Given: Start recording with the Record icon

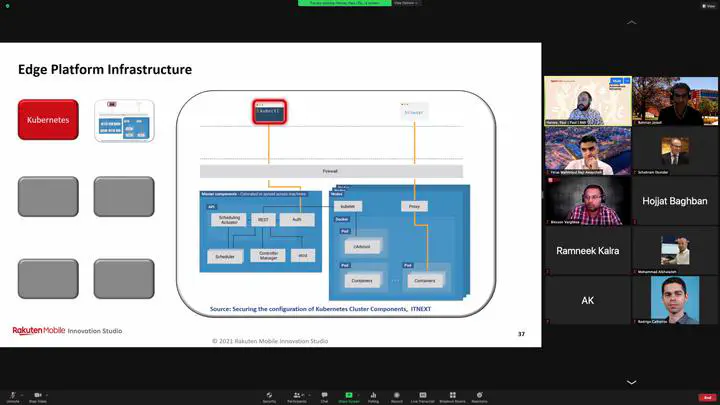Looking at the screenshot, I should (x=397, y=395).
